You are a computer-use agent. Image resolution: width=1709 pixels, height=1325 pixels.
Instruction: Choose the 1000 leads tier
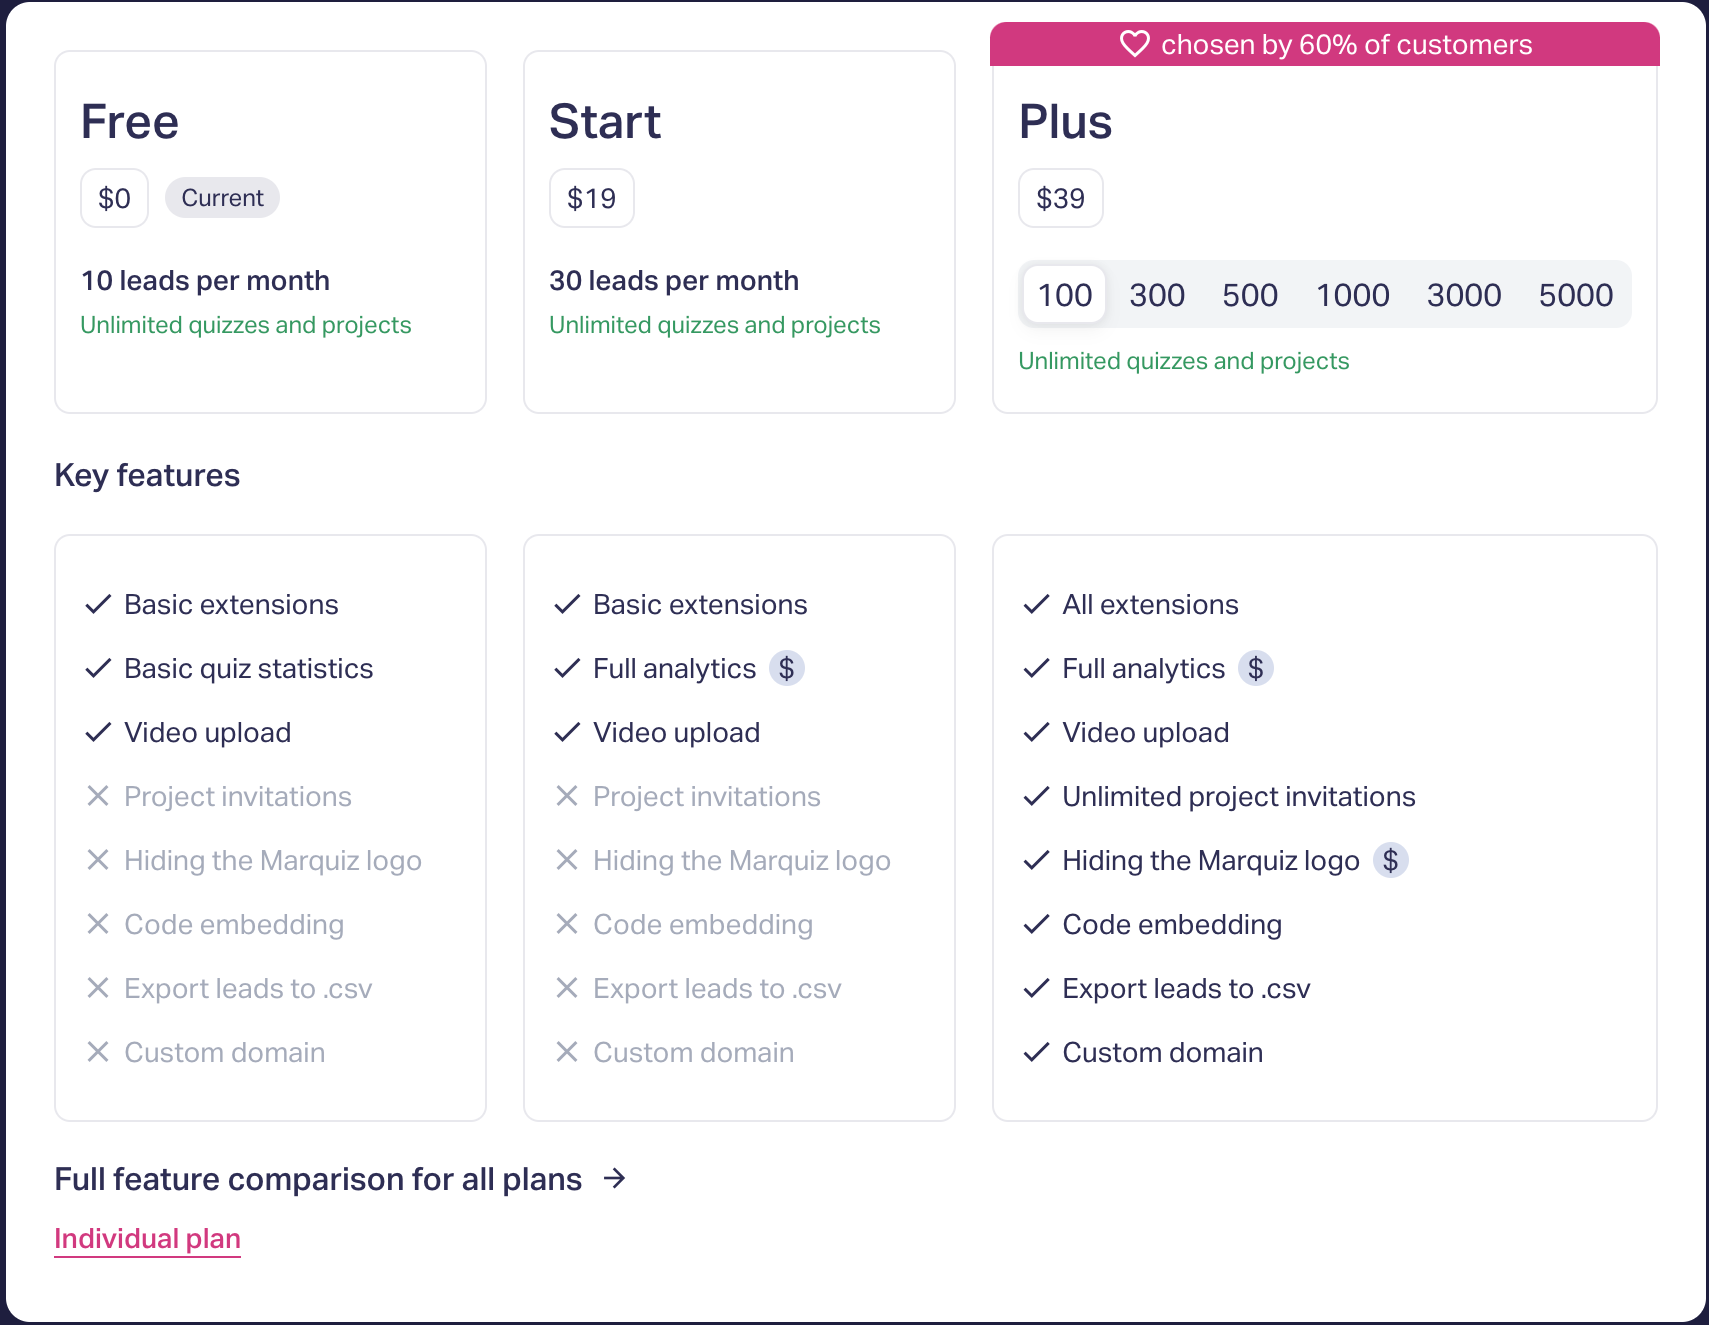click(x=1352, y=295)
